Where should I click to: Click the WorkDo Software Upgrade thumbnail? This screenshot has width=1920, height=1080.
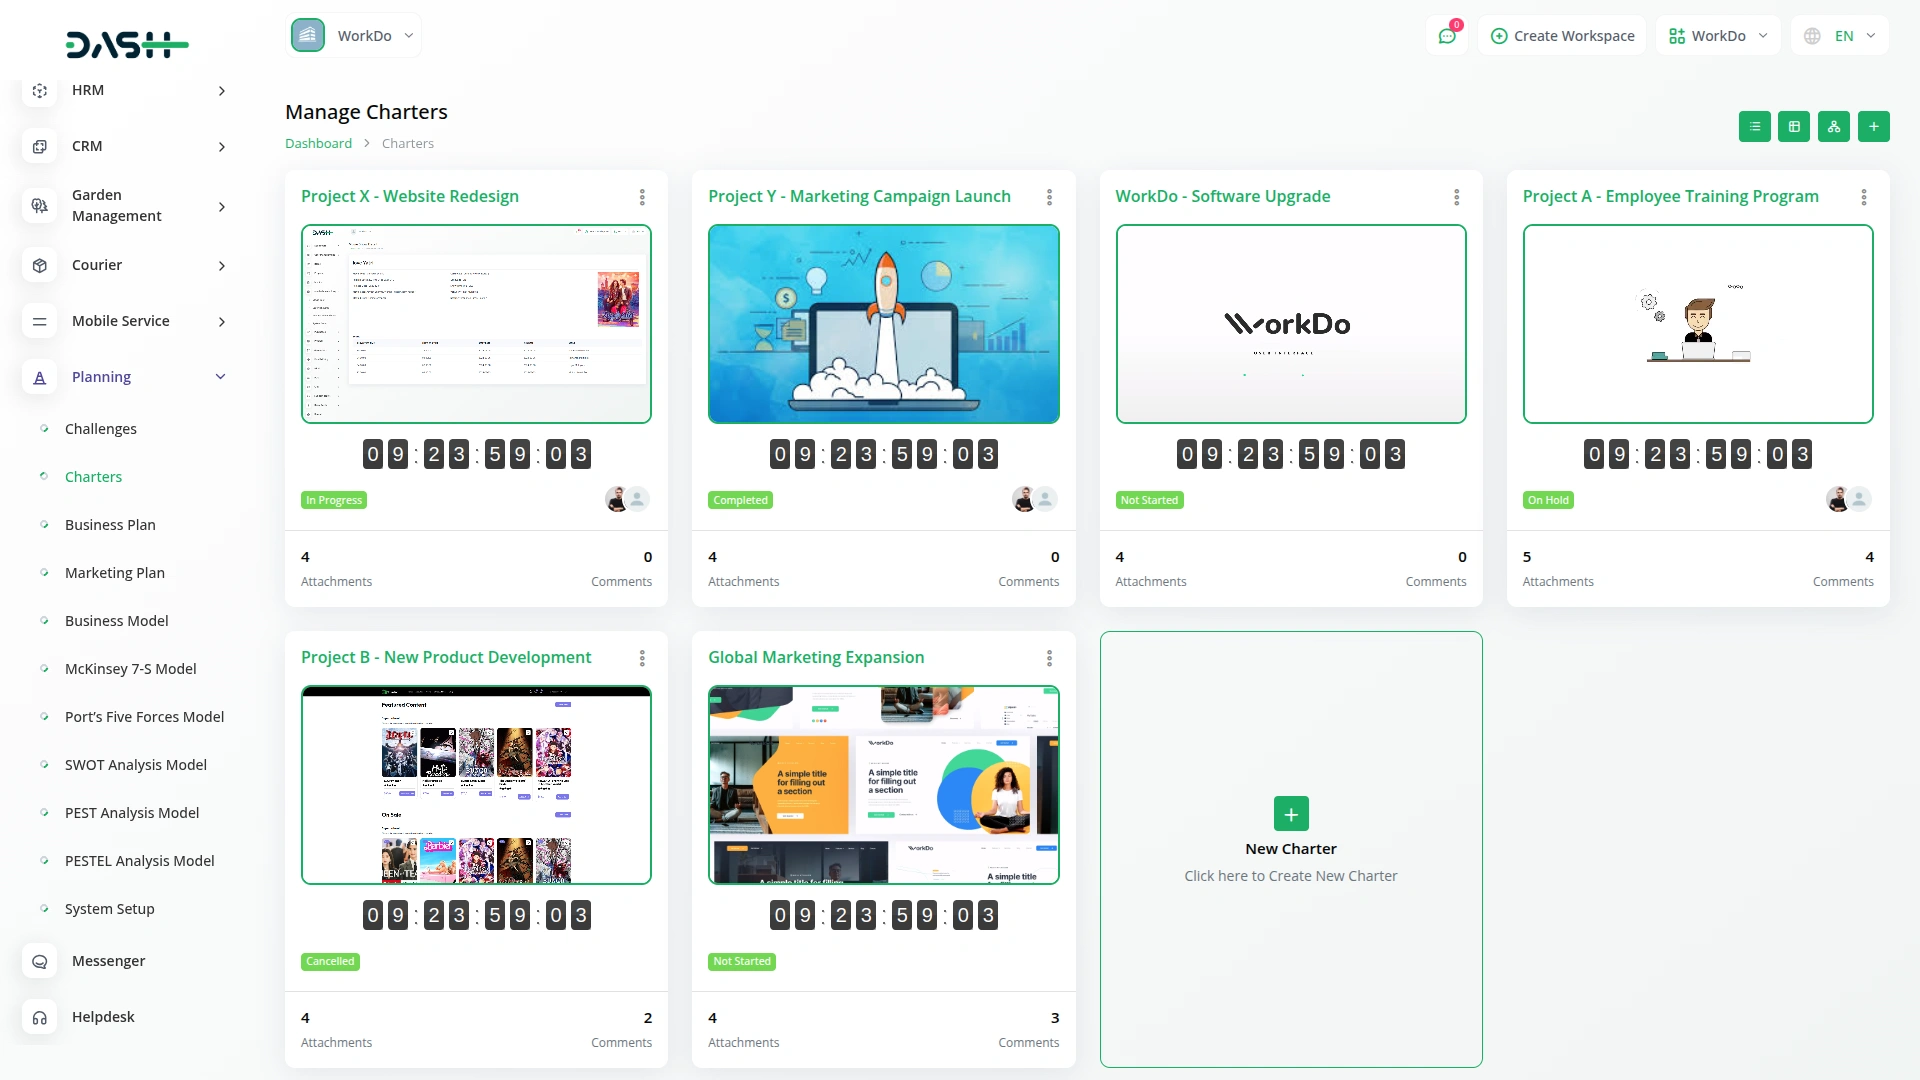coord(1290,324)
